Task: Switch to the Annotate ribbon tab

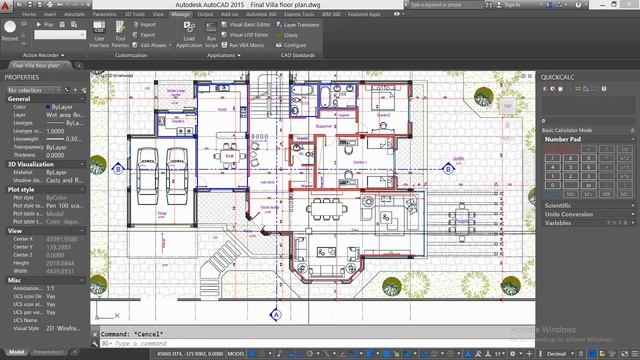Action: coord(74,14)
